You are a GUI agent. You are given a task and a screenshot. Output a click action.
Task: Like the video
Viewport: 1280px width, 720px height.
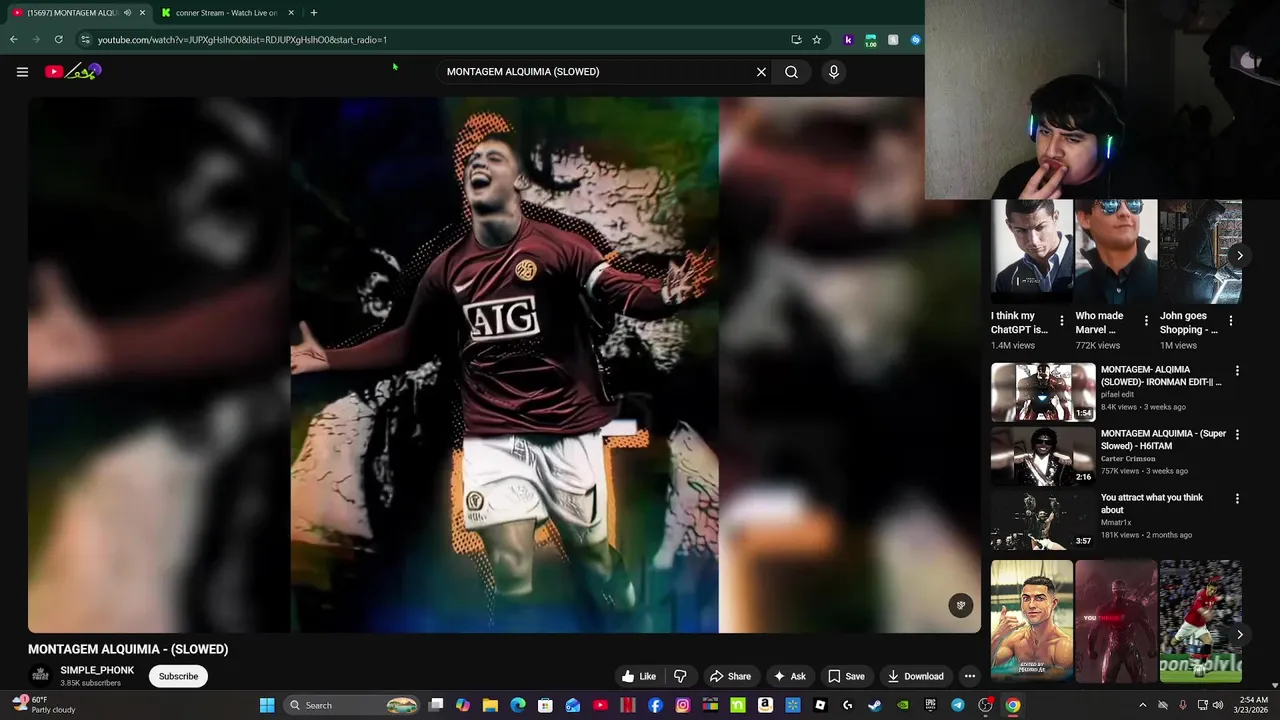638,676
